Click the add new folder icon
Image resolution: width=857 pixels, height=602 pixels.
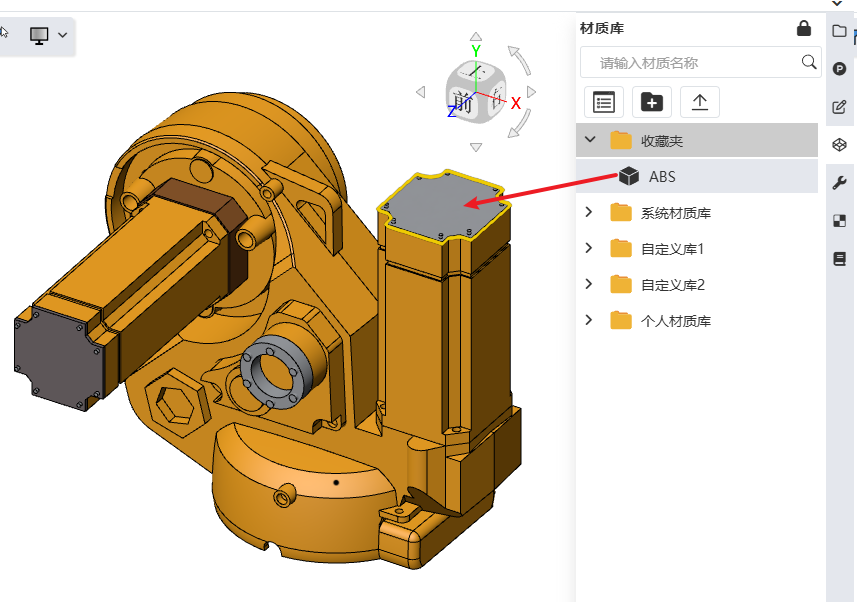(651, 102)
